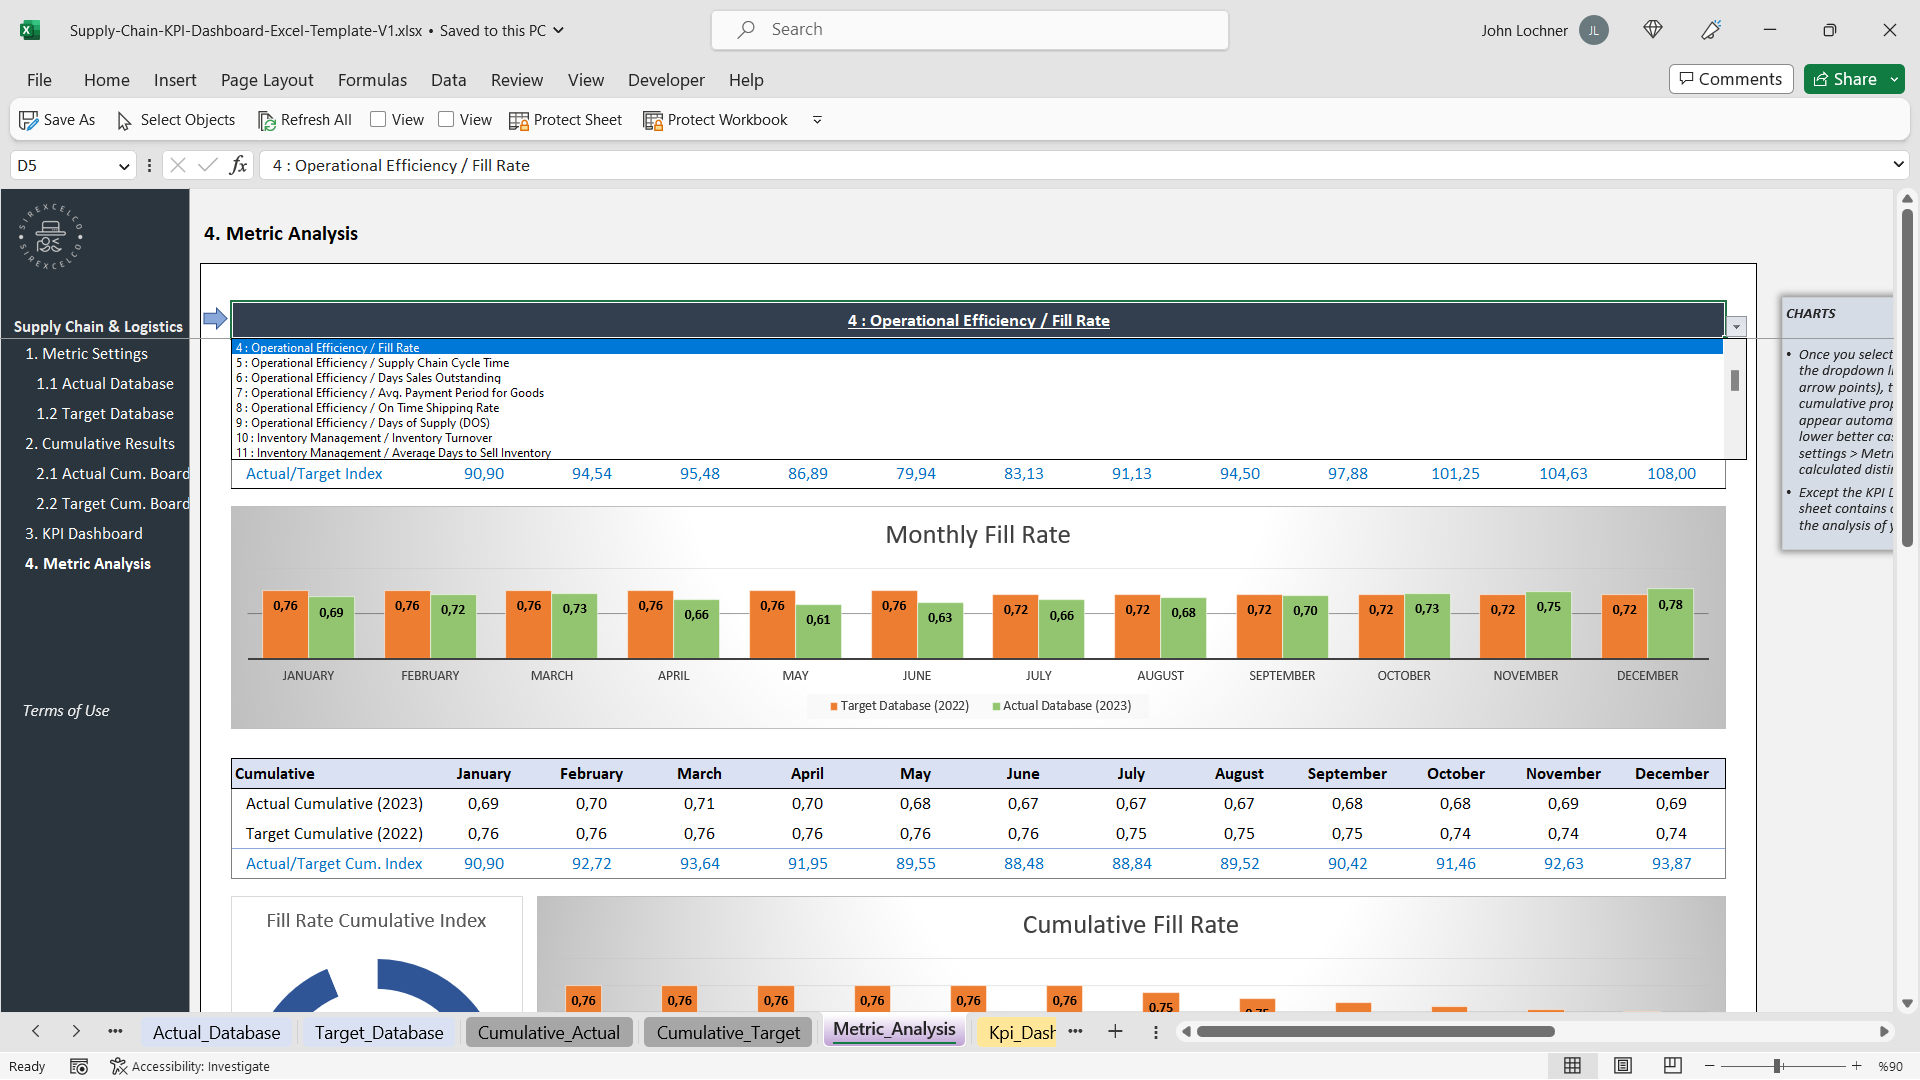Click the vertical sheet scrollbar thumb
This screenshot has width=1920, height=1080.
point(1907,378)
